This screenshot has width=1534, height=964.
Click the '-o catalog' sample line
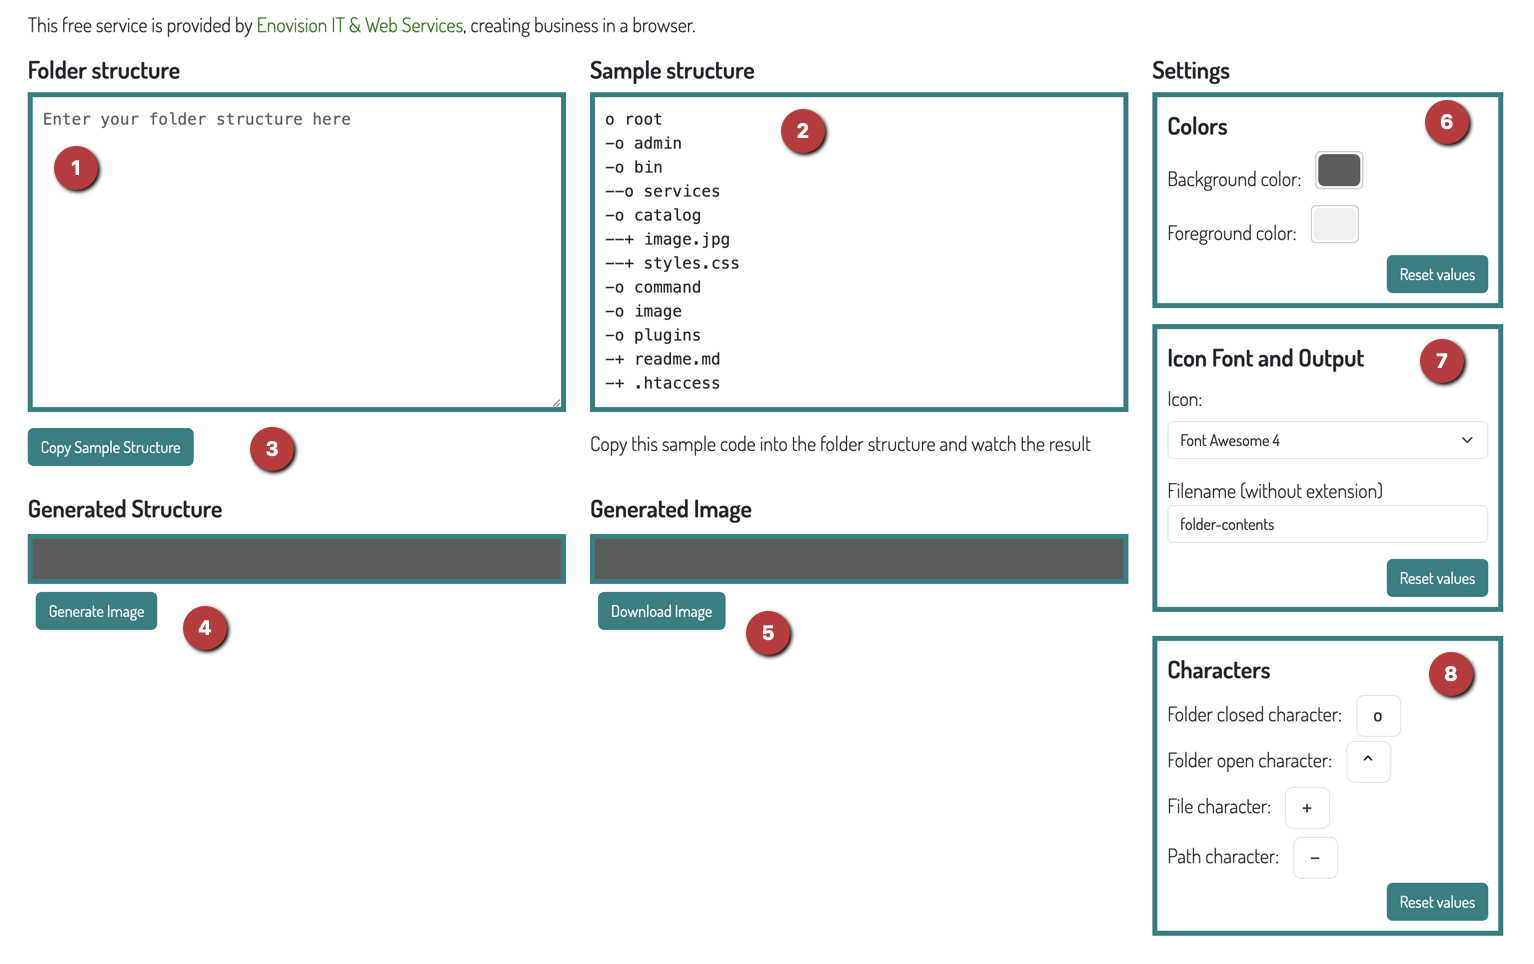tap(653, 215)
